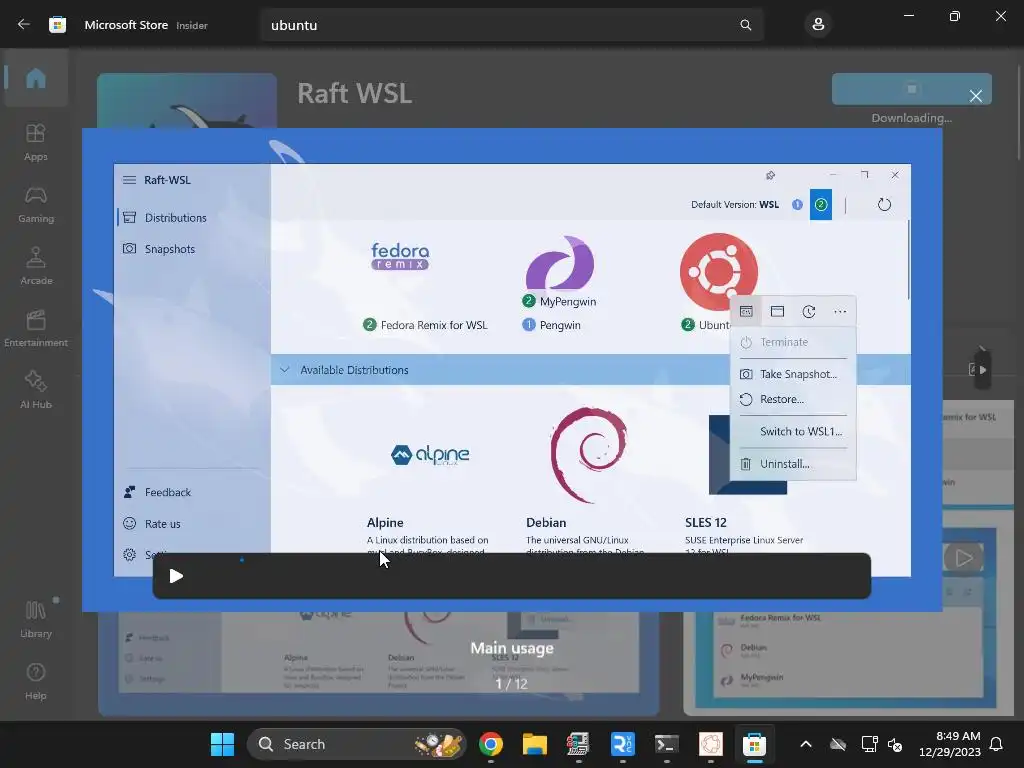The image size is (1024, 768).
Task: Open the Library in sidebar
Action: point(36,619)
